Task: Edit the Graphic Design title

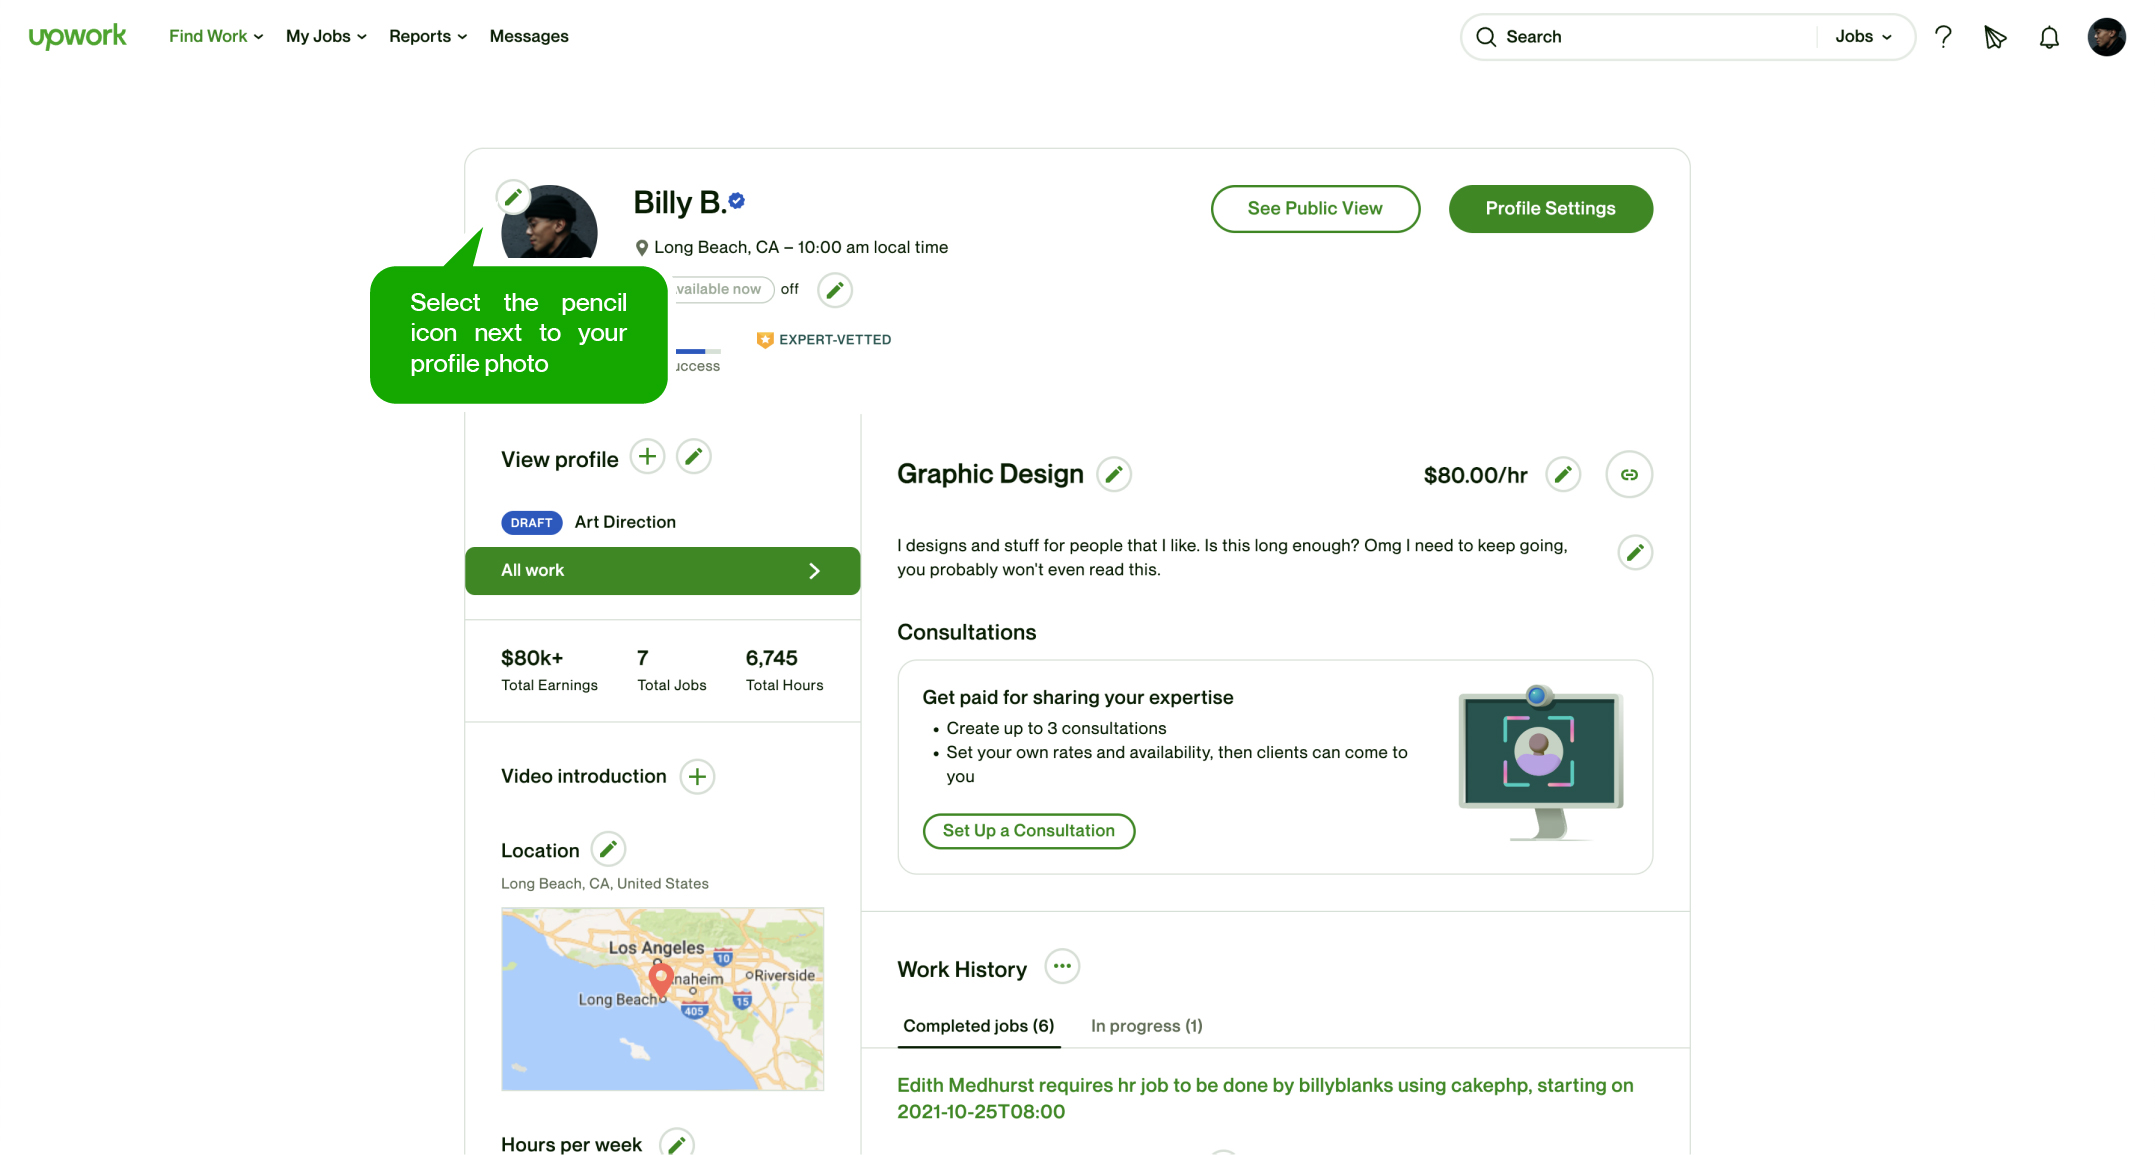Action: 1113,474
